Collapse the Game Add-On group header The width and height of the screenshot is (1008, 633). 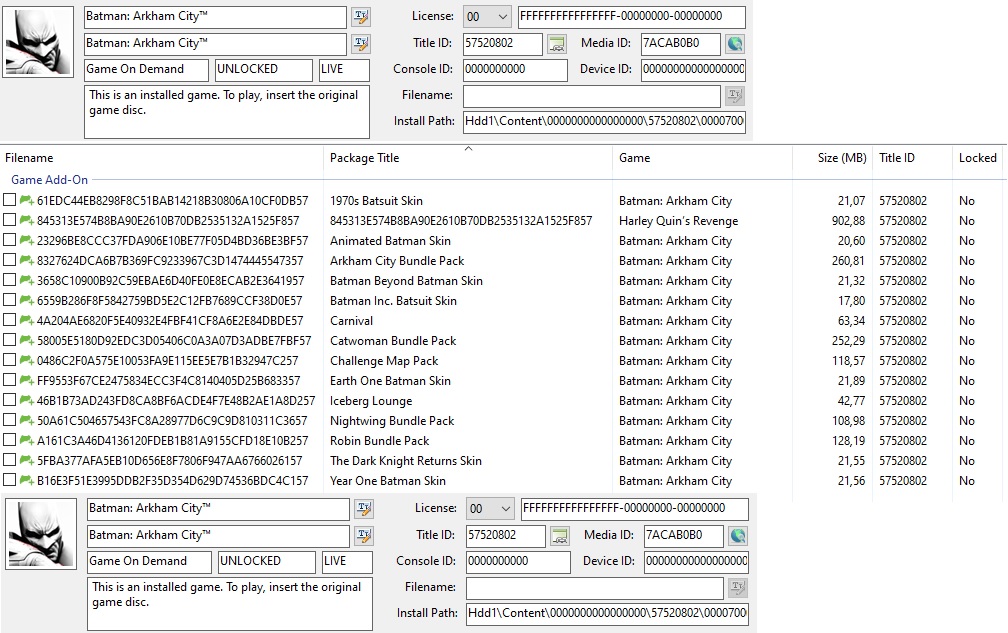click(50, 180)
